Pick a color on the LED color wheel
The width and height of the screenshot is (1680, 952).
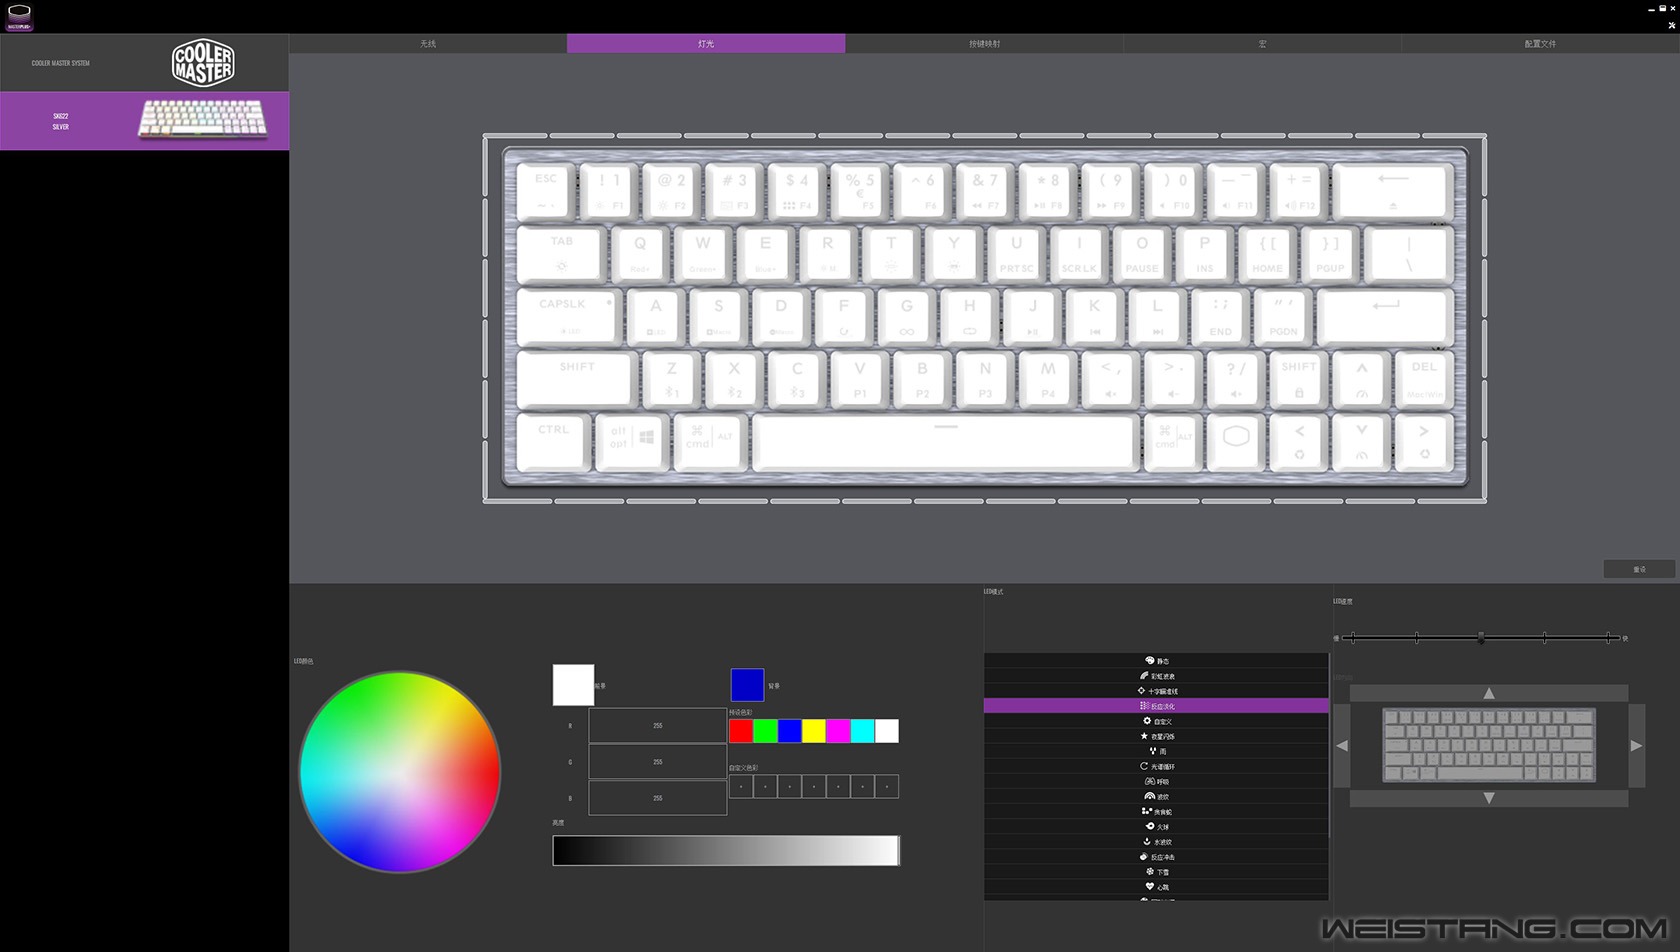coord(400,772)
